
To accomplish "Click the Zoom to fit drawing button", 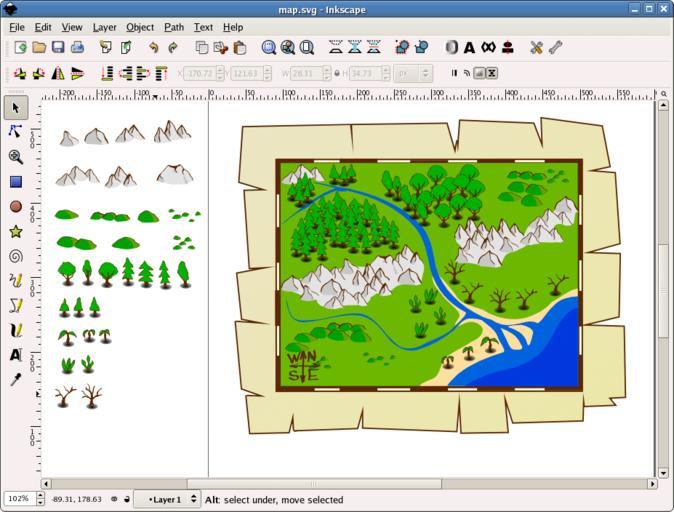I will click(x=288, y=47).
